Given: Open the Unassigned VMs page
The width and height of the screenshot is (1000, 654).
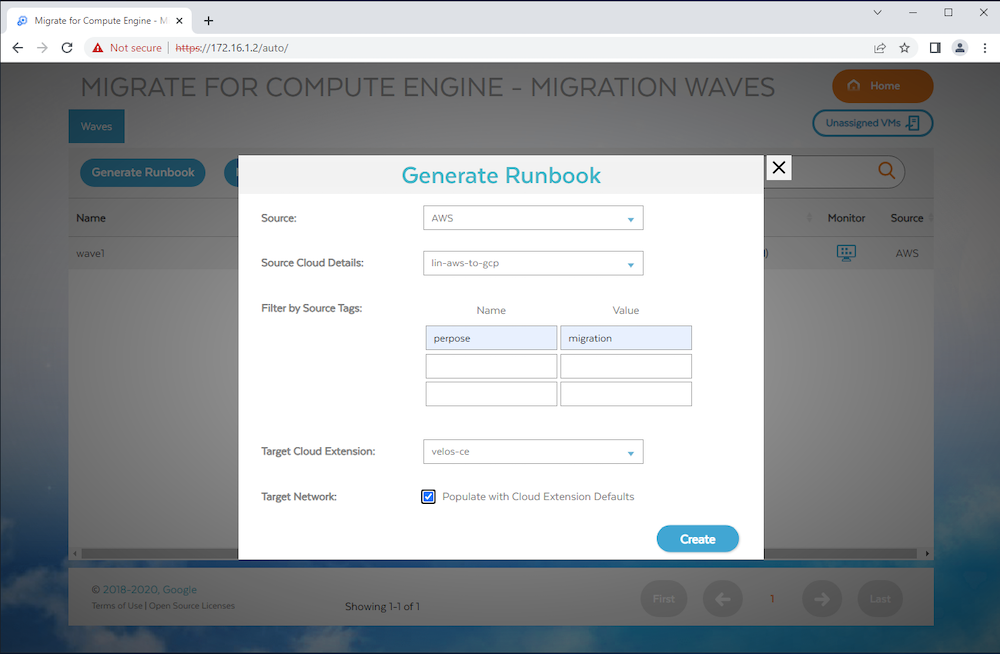Looking at the screenshot, I should coord(872,123).
